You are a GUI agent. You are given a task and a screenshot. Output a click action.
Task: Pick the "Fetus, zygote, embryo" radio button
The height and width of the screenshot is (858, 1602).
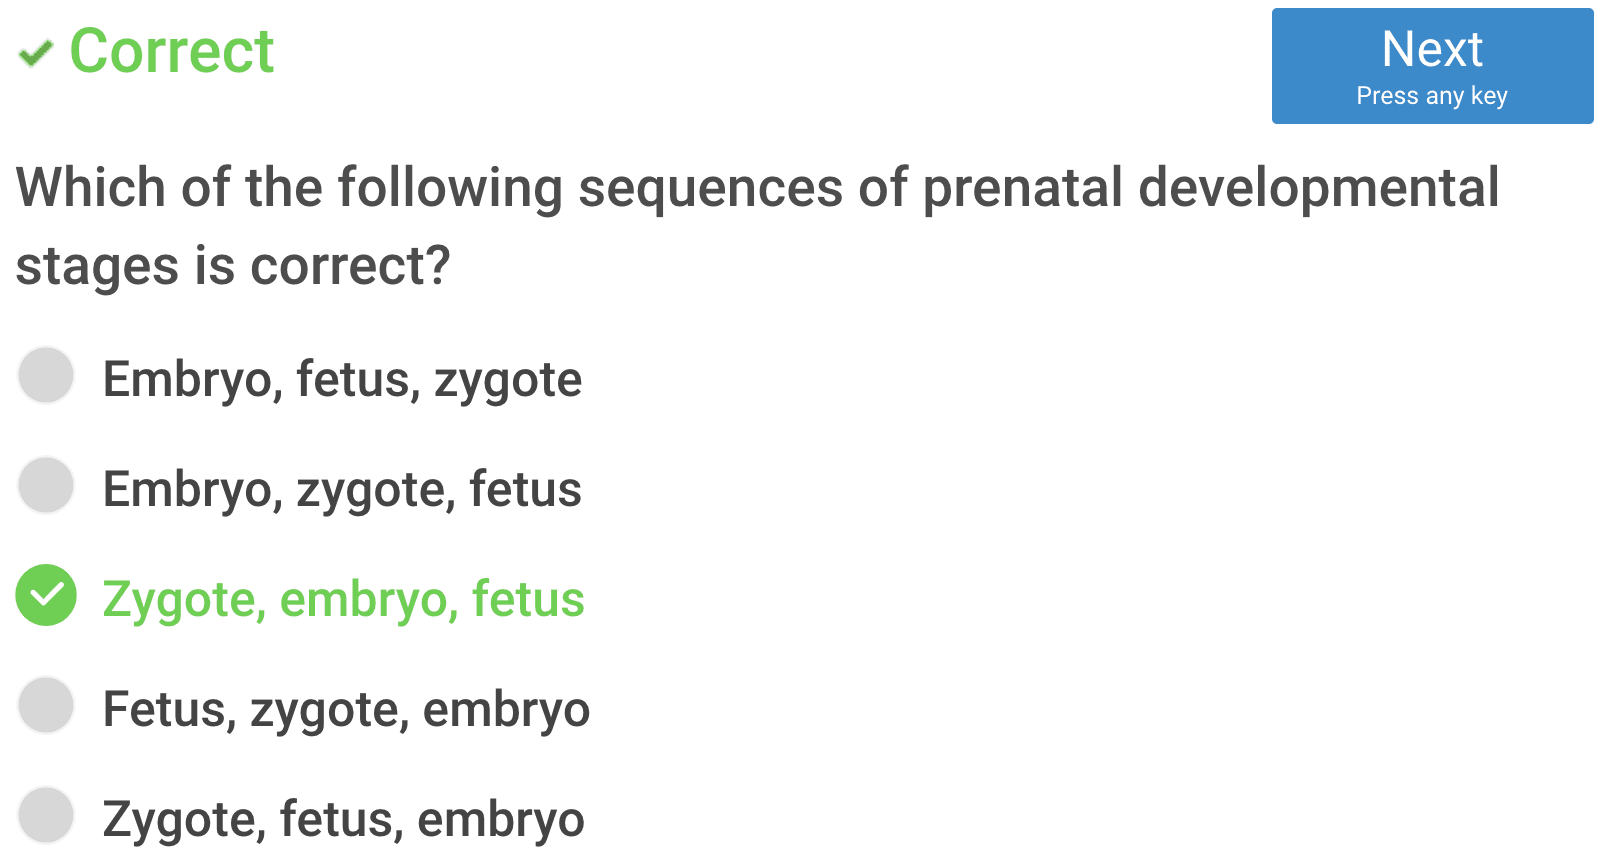pos(46,705)
